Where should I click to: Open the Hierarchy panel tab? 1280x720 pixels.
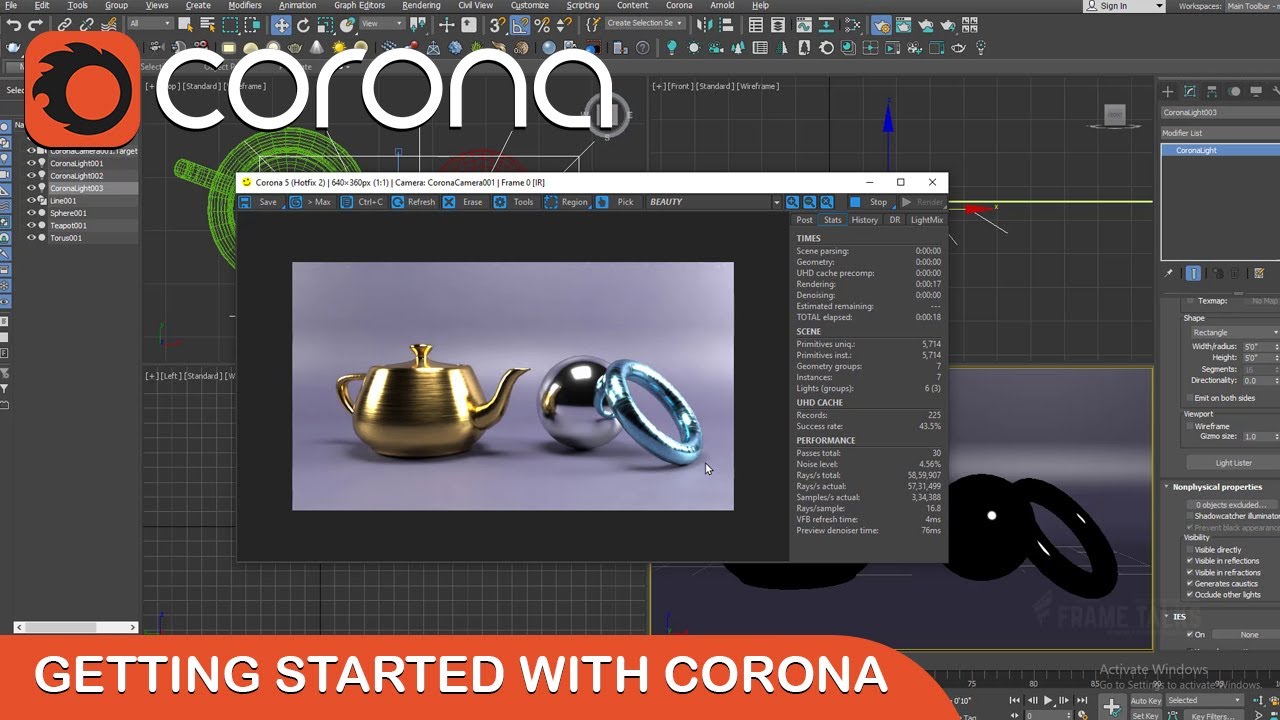coord(1212,91)
